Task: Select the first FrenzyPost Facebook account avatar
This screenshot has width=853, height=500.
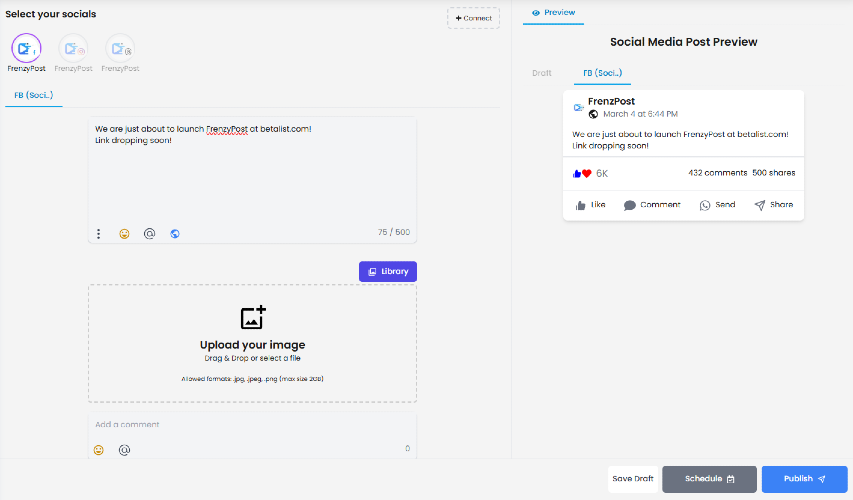Action: click(26, 48)
